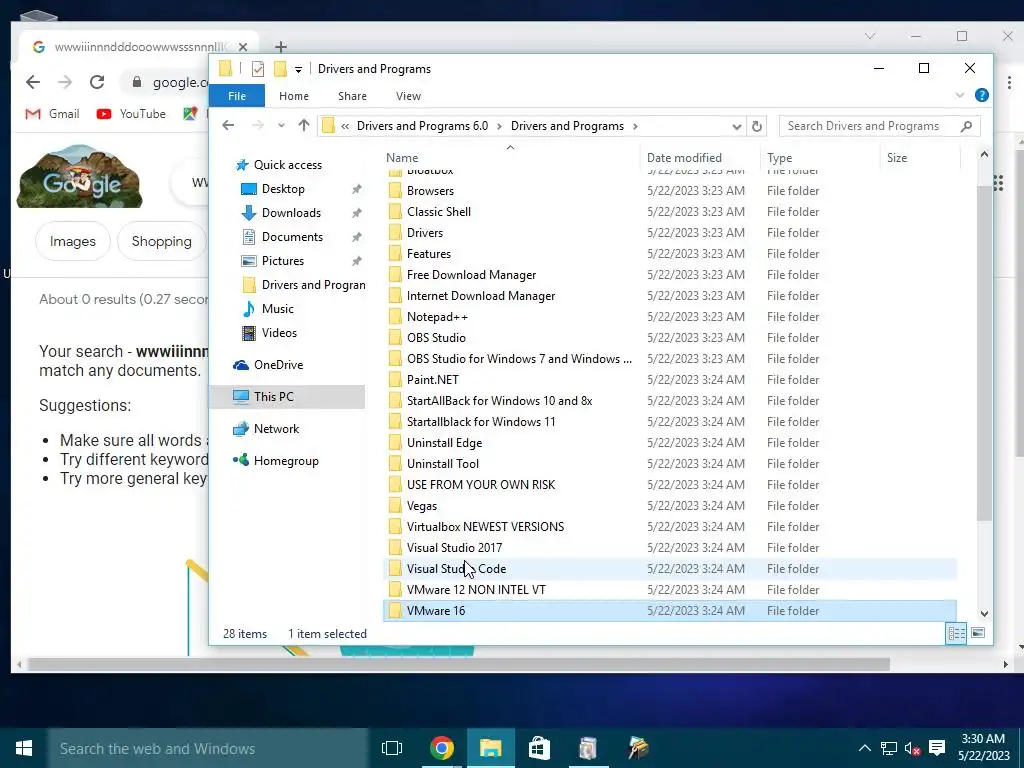Click the taskbar Search the web box

point(208,748)
